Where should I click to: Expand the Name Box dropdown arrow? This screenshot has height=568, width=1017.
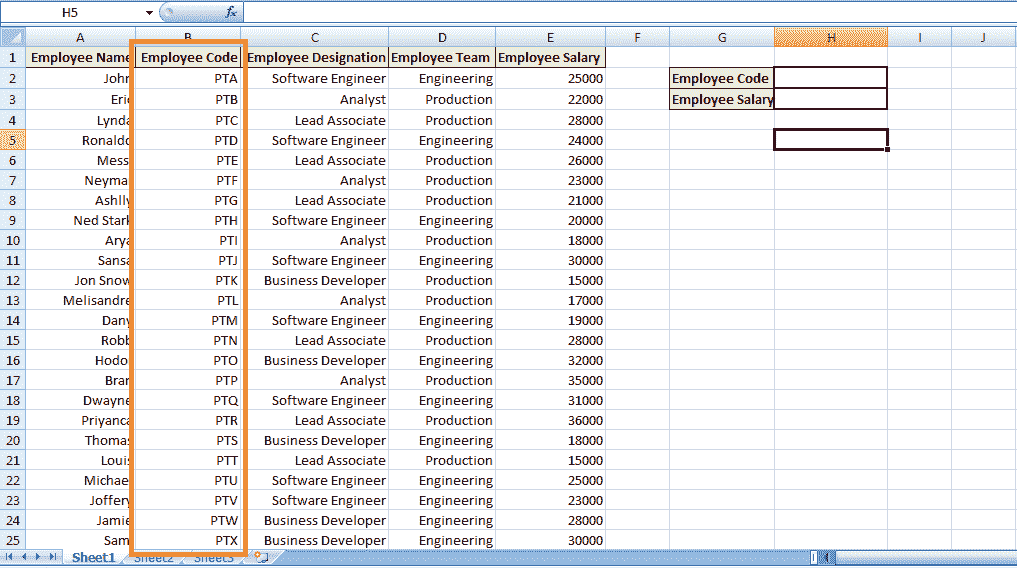click(149, 12)
